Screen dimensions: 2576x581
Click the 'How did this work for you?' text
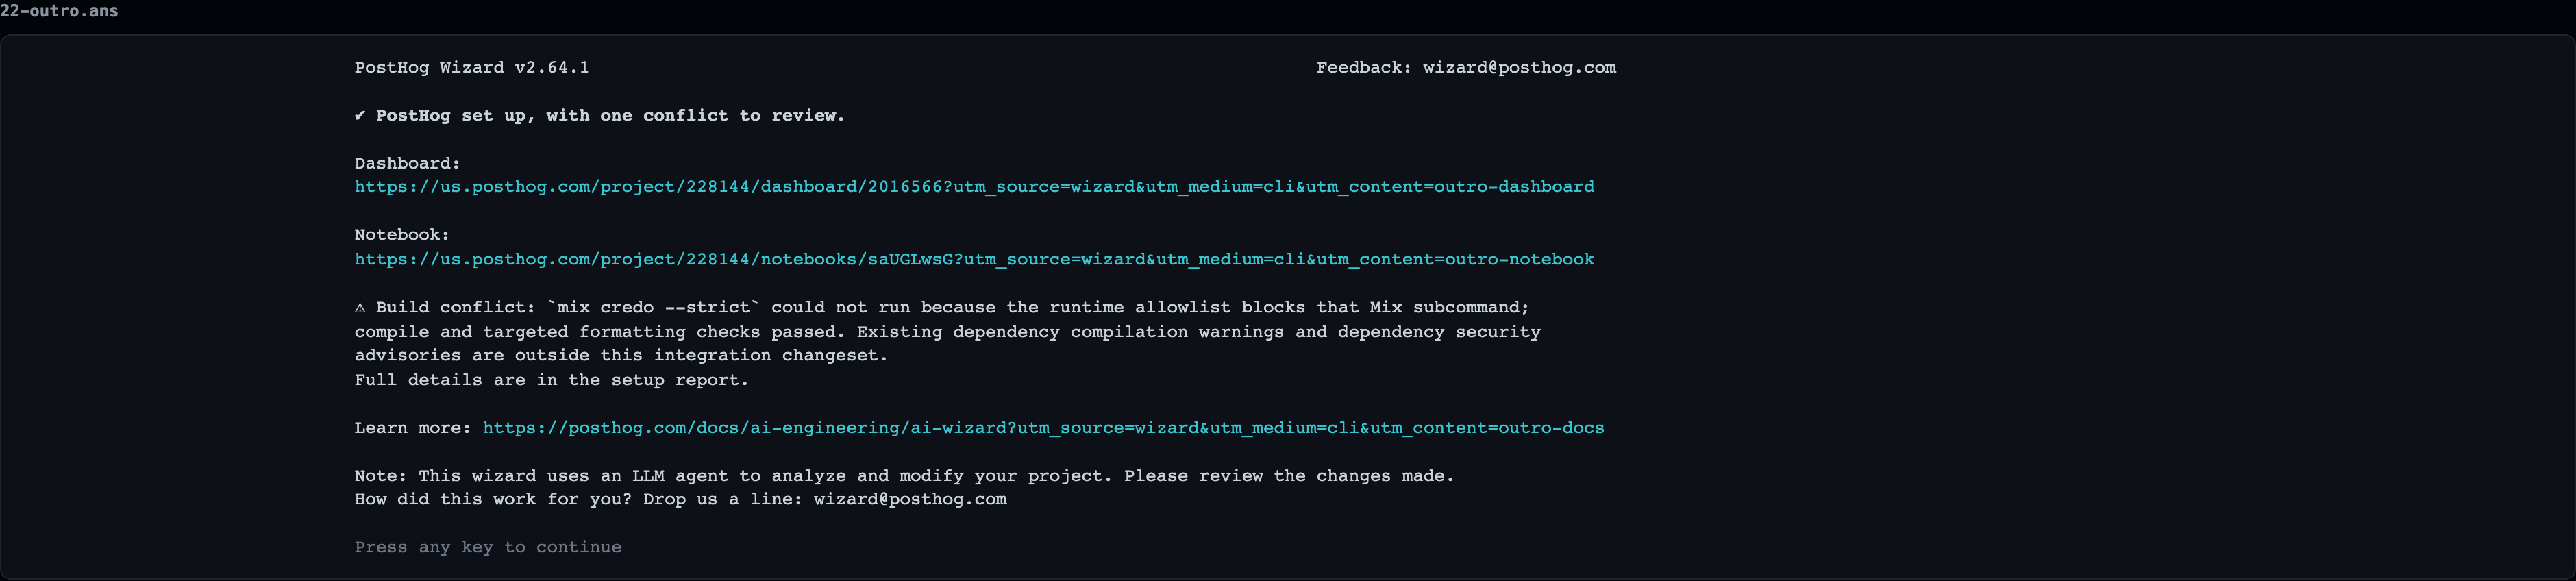pyautogui.click(x=493, y=500)
